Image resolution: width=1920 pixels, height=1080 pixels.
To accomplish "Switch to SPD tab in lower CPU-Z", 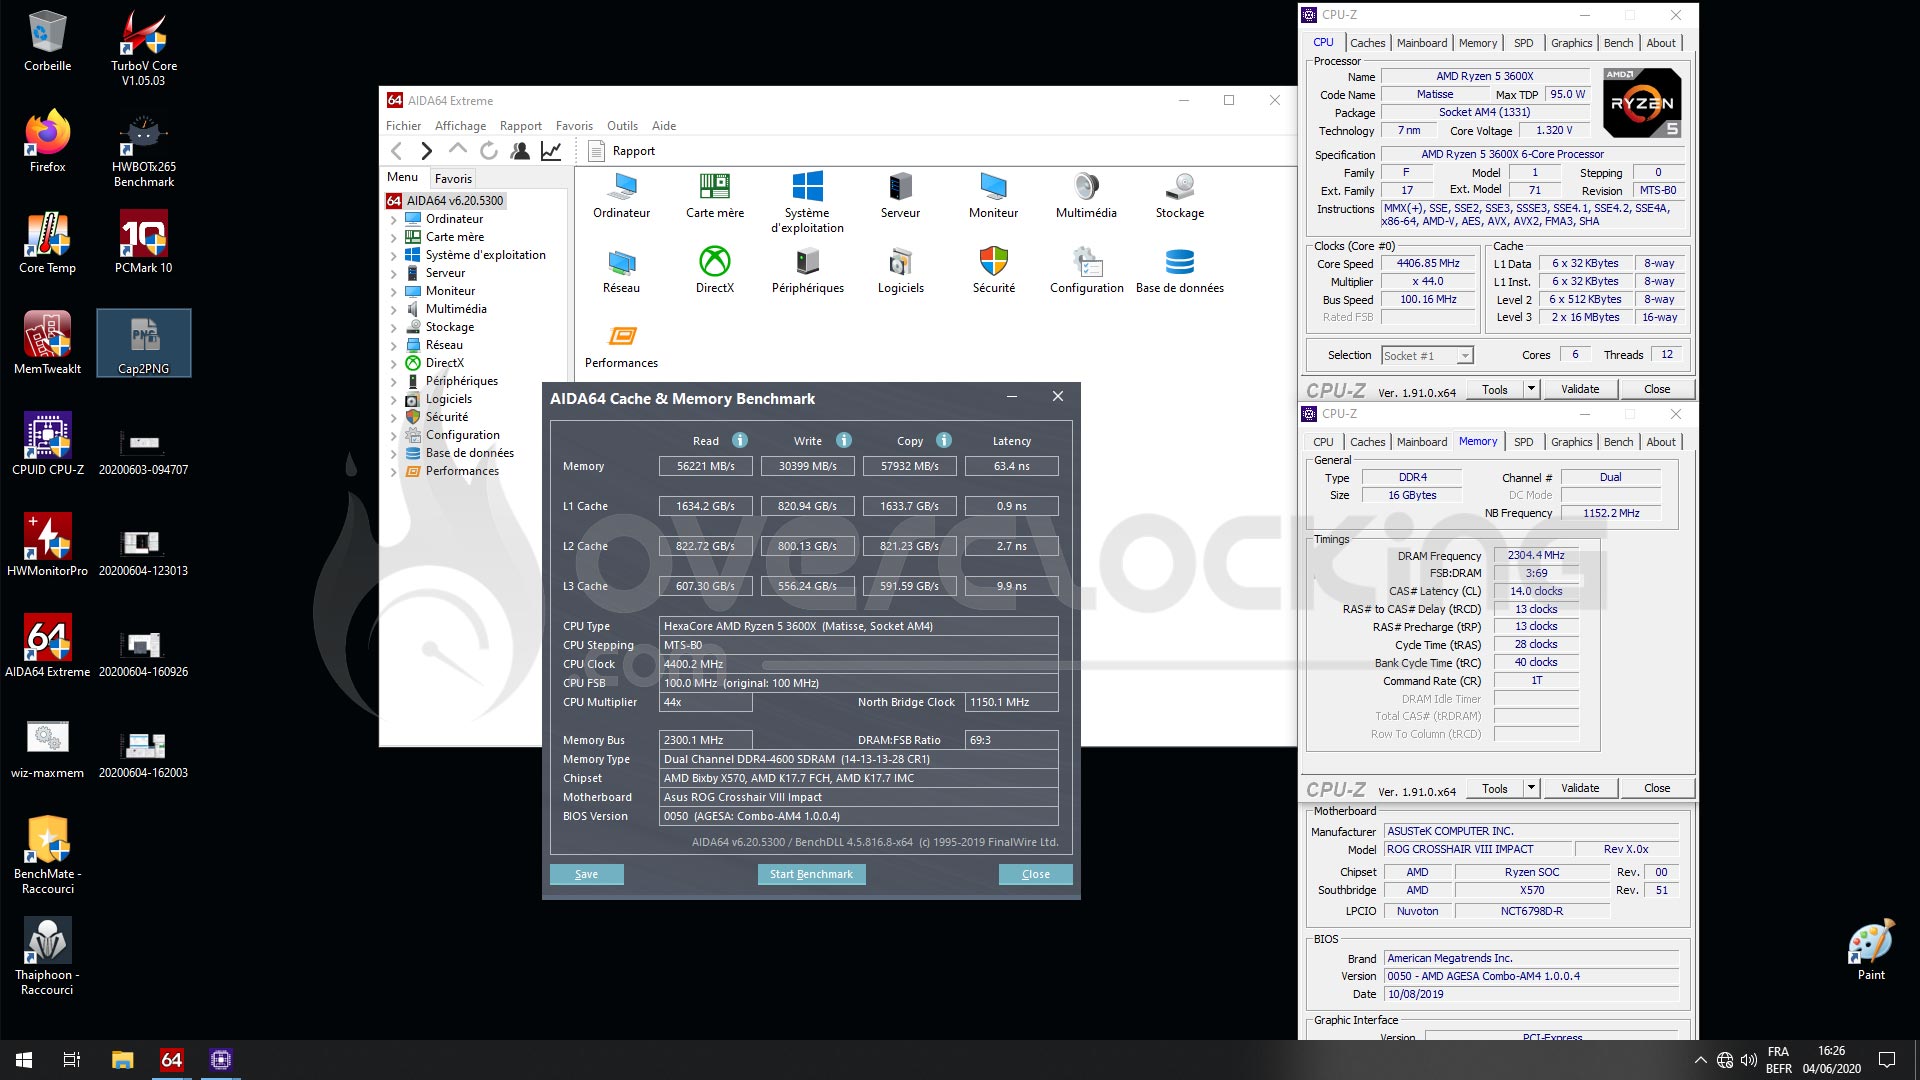I will 1523,442.
